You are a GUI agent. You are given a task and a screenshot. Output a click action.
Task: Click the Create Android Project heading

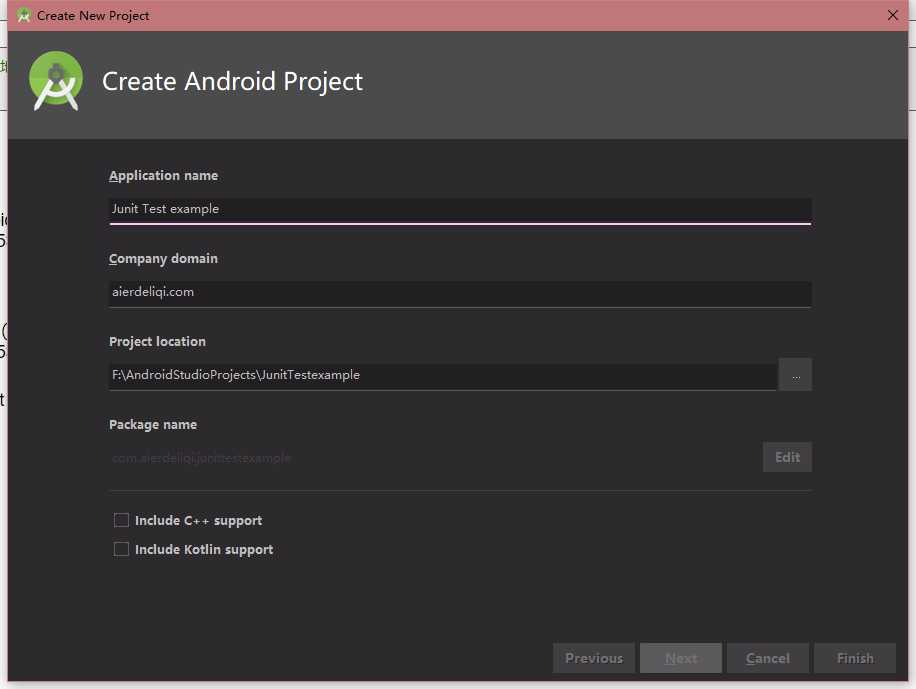pyautogui.click(x=233, y=81)
